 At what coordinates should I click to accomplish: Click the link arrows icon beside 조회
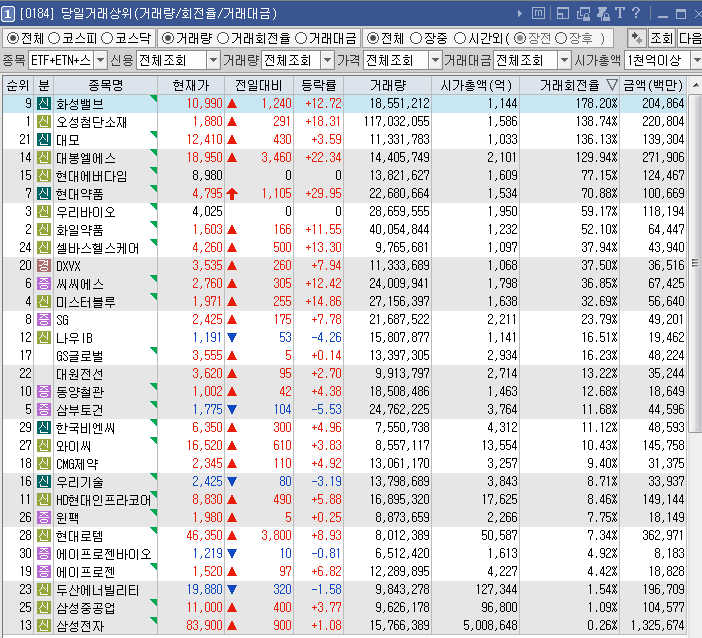tap(636, 38)
